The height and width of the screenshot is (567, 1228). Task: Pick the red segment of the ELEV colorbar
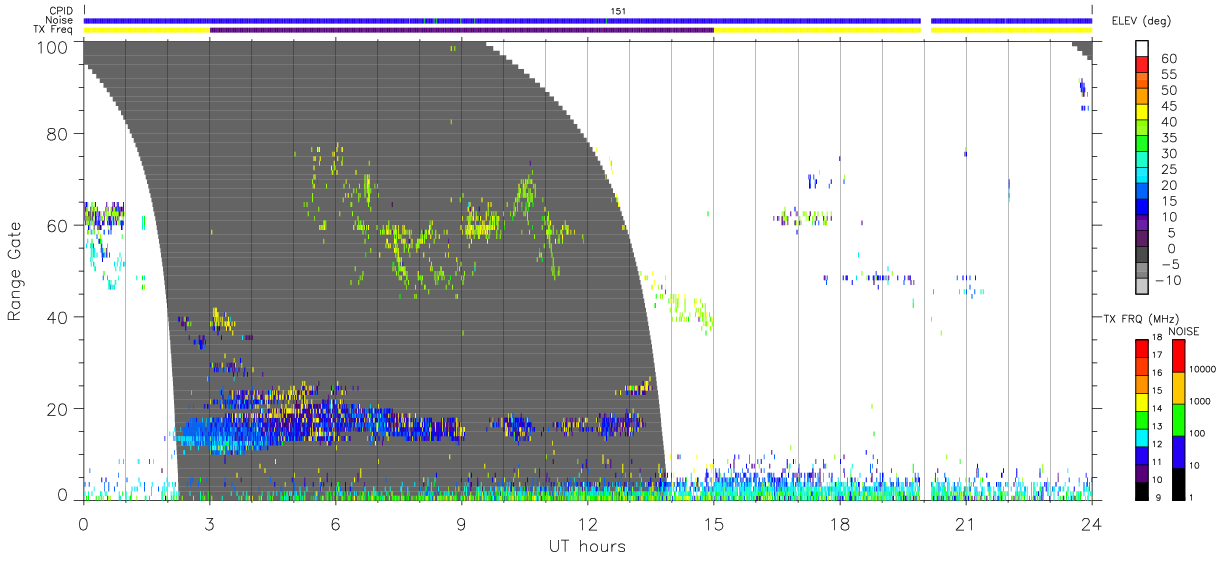[1143, 64]
